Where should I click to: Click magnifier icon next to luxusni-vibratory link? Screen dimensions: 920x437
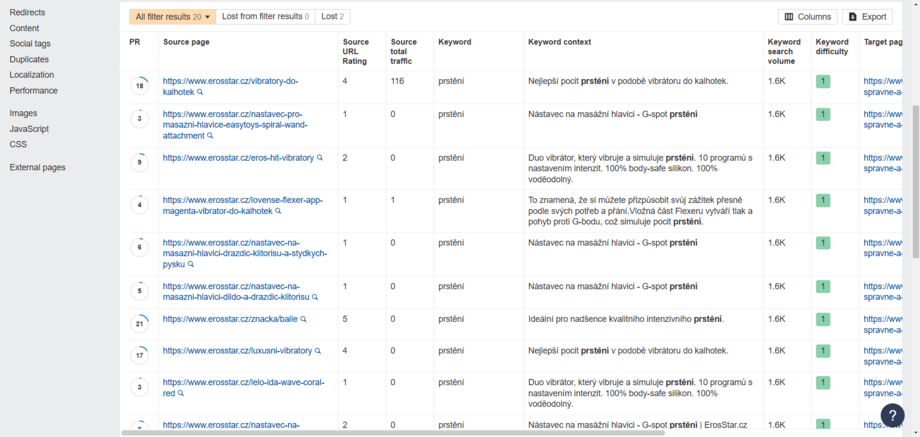319,351
